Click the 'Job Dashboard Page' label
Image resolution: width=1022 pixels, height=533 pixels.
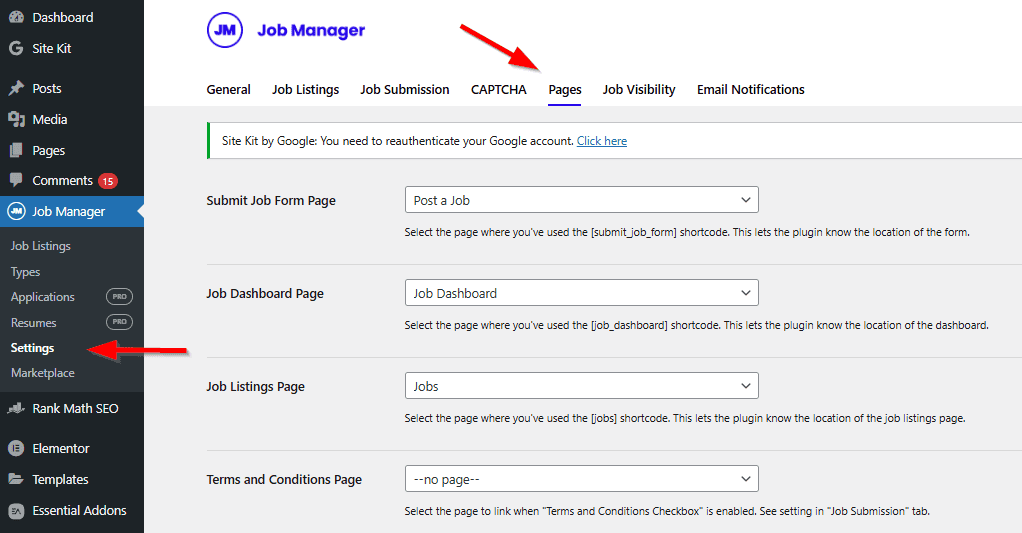coord(265,293)
